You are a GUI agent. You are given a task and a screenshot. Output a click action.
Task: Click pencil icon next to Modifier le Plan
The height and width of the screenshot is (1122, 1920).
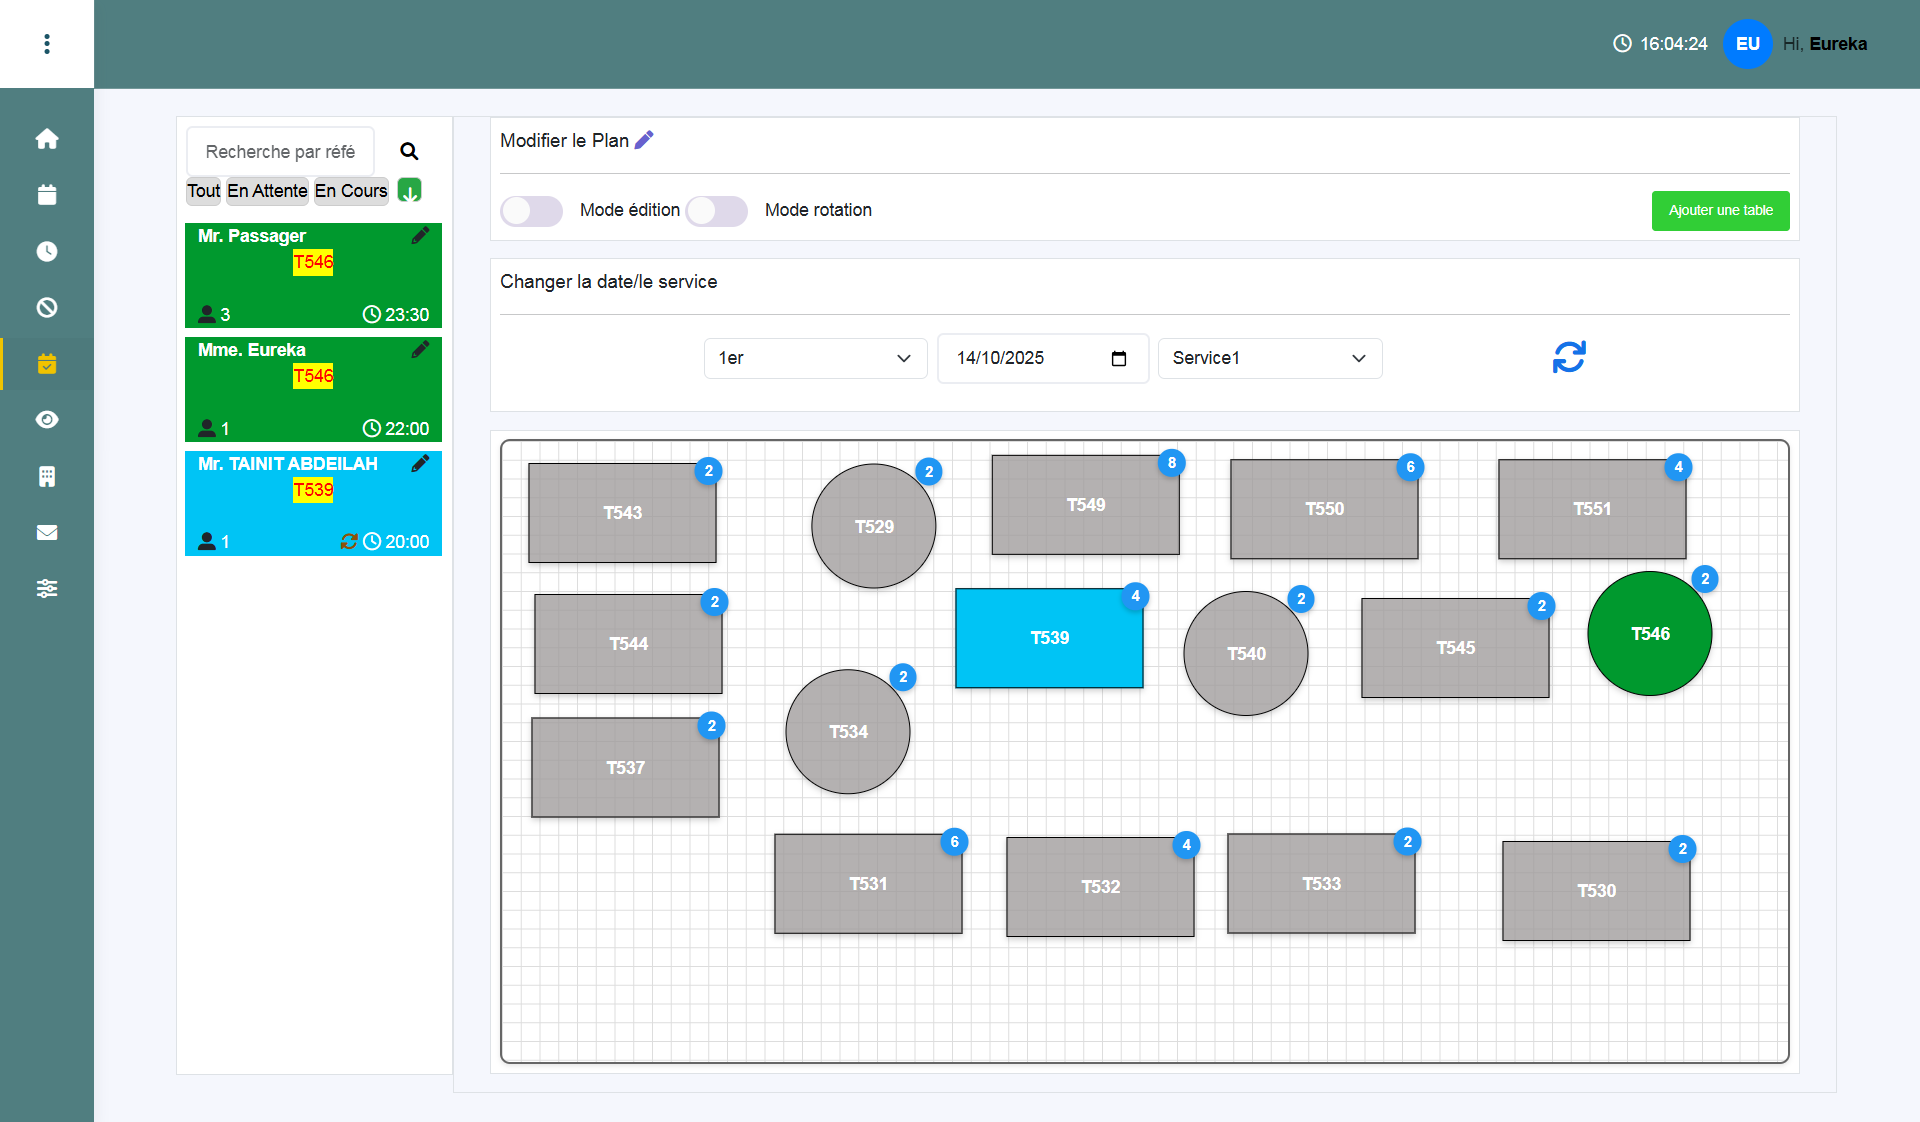(x=645, y=140)
